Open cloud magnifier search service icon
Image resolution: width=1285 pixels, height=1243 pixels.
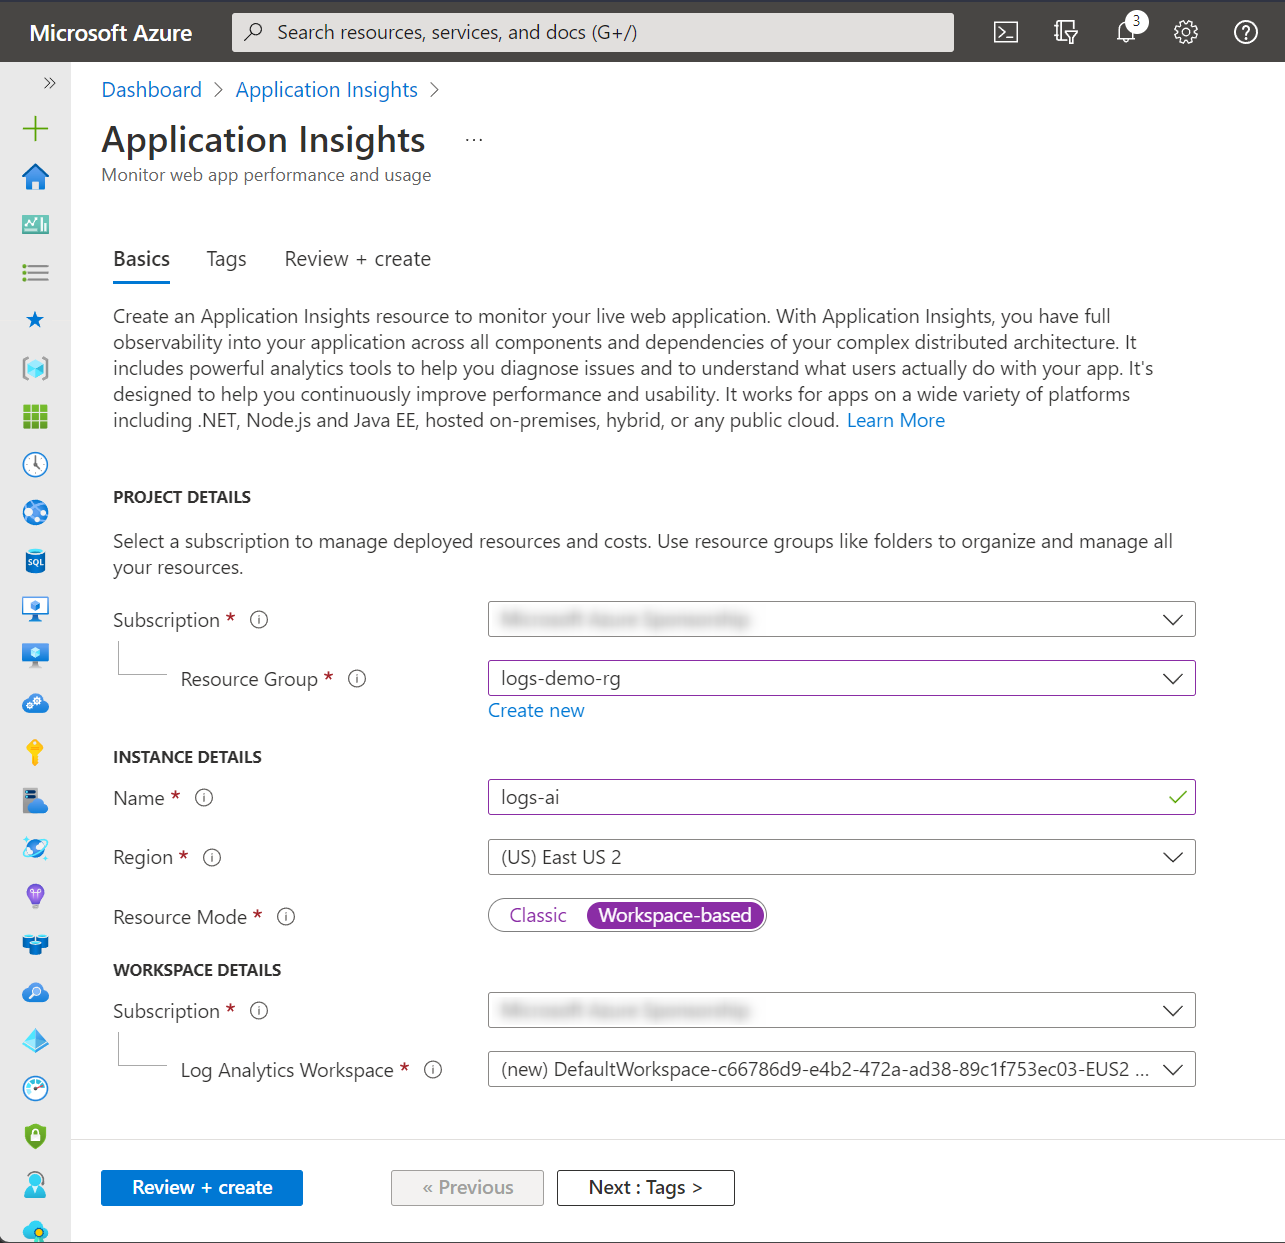click(x=35, y=992)
